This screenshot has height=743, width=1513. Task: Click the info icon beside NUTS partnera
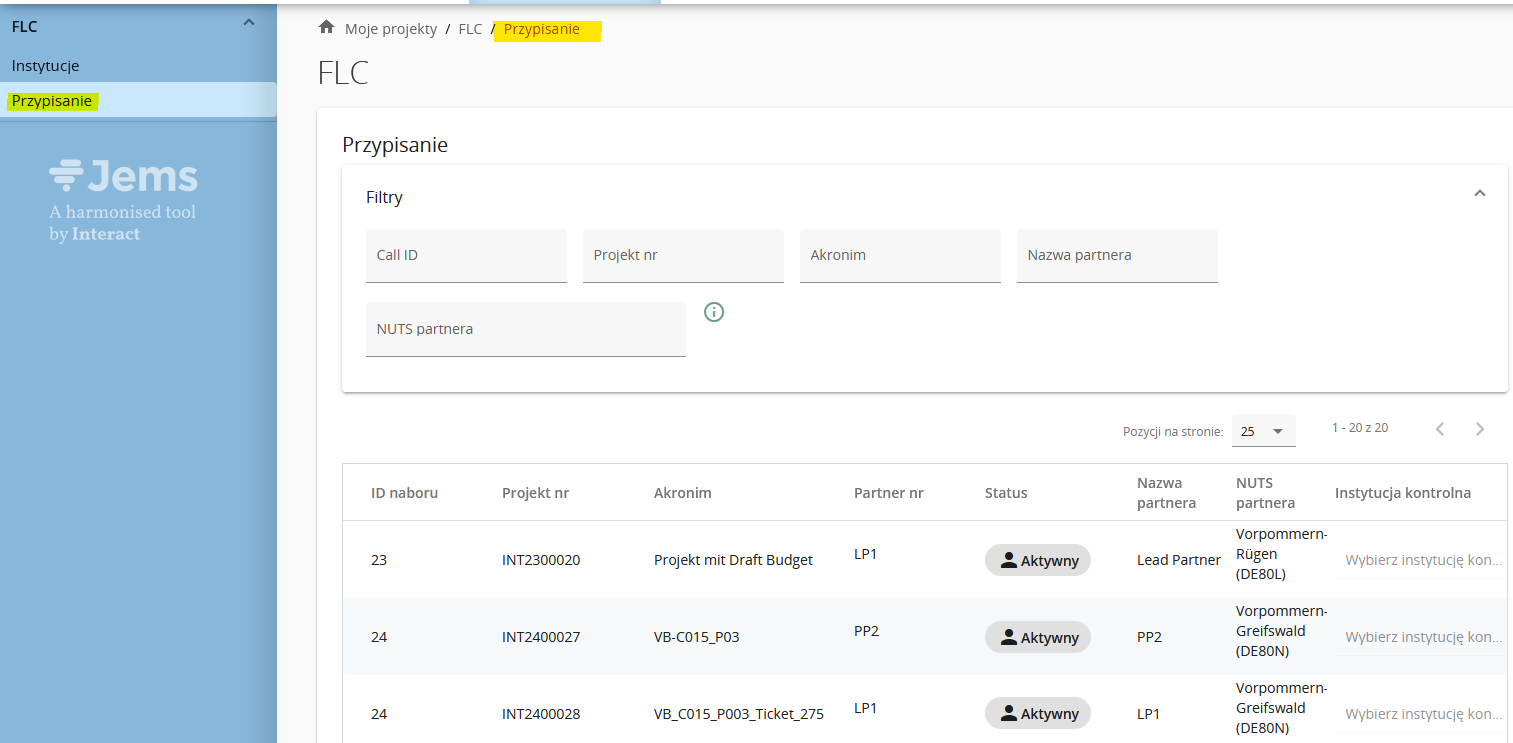pos(714,312)
